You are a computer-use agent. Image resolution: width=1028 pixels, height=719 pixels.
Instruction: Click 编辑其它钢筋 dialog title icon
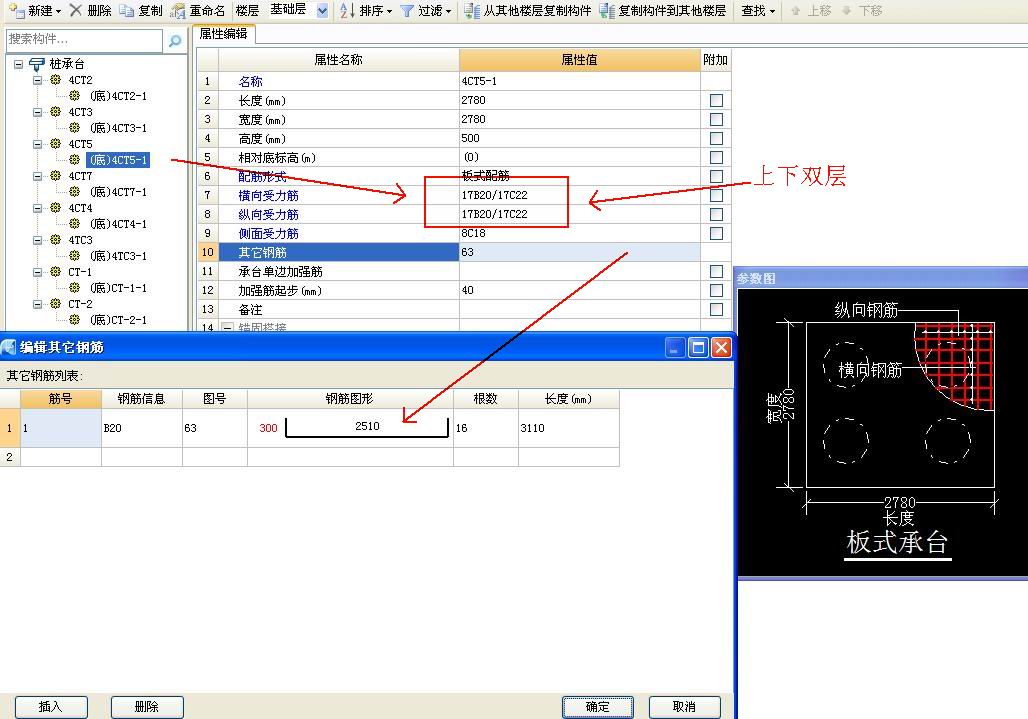9,347
